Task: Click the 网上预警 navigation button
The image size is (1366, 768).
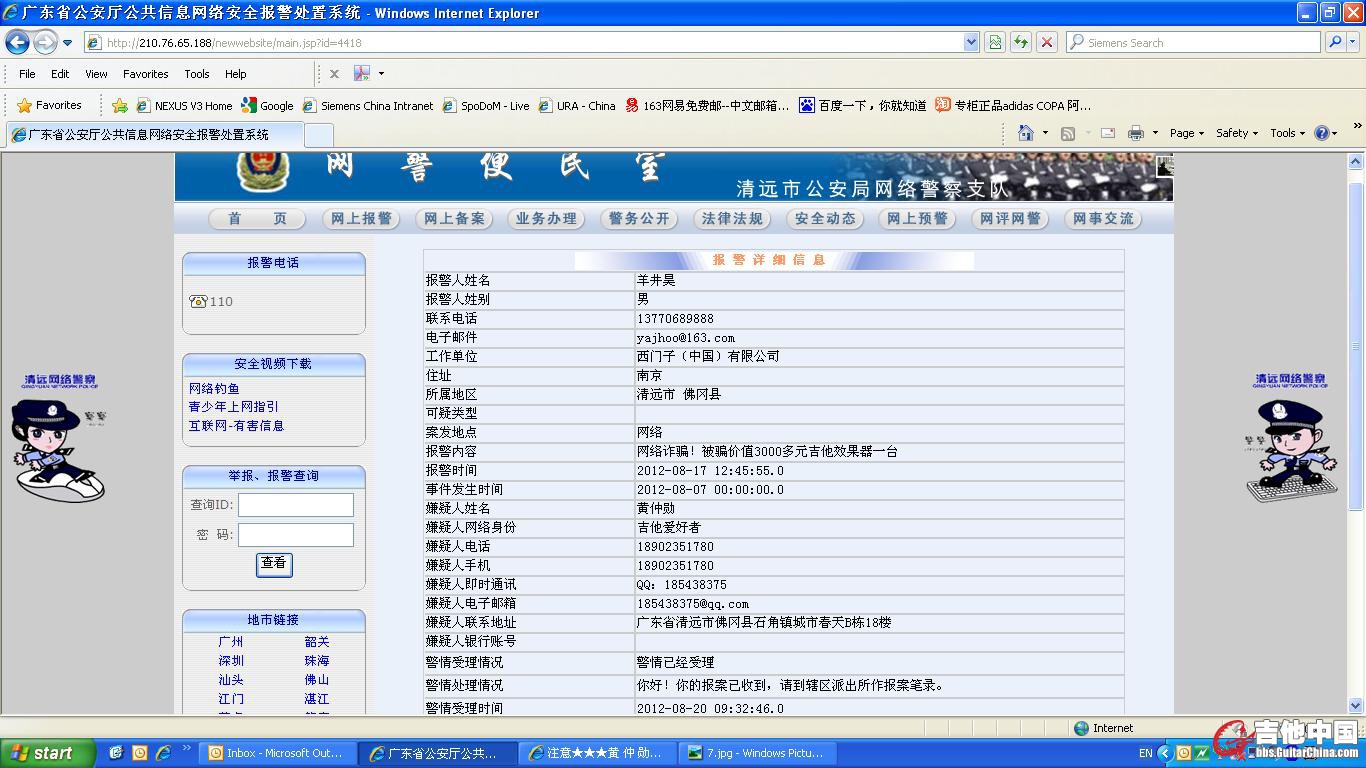Action: tap(917, 218)
